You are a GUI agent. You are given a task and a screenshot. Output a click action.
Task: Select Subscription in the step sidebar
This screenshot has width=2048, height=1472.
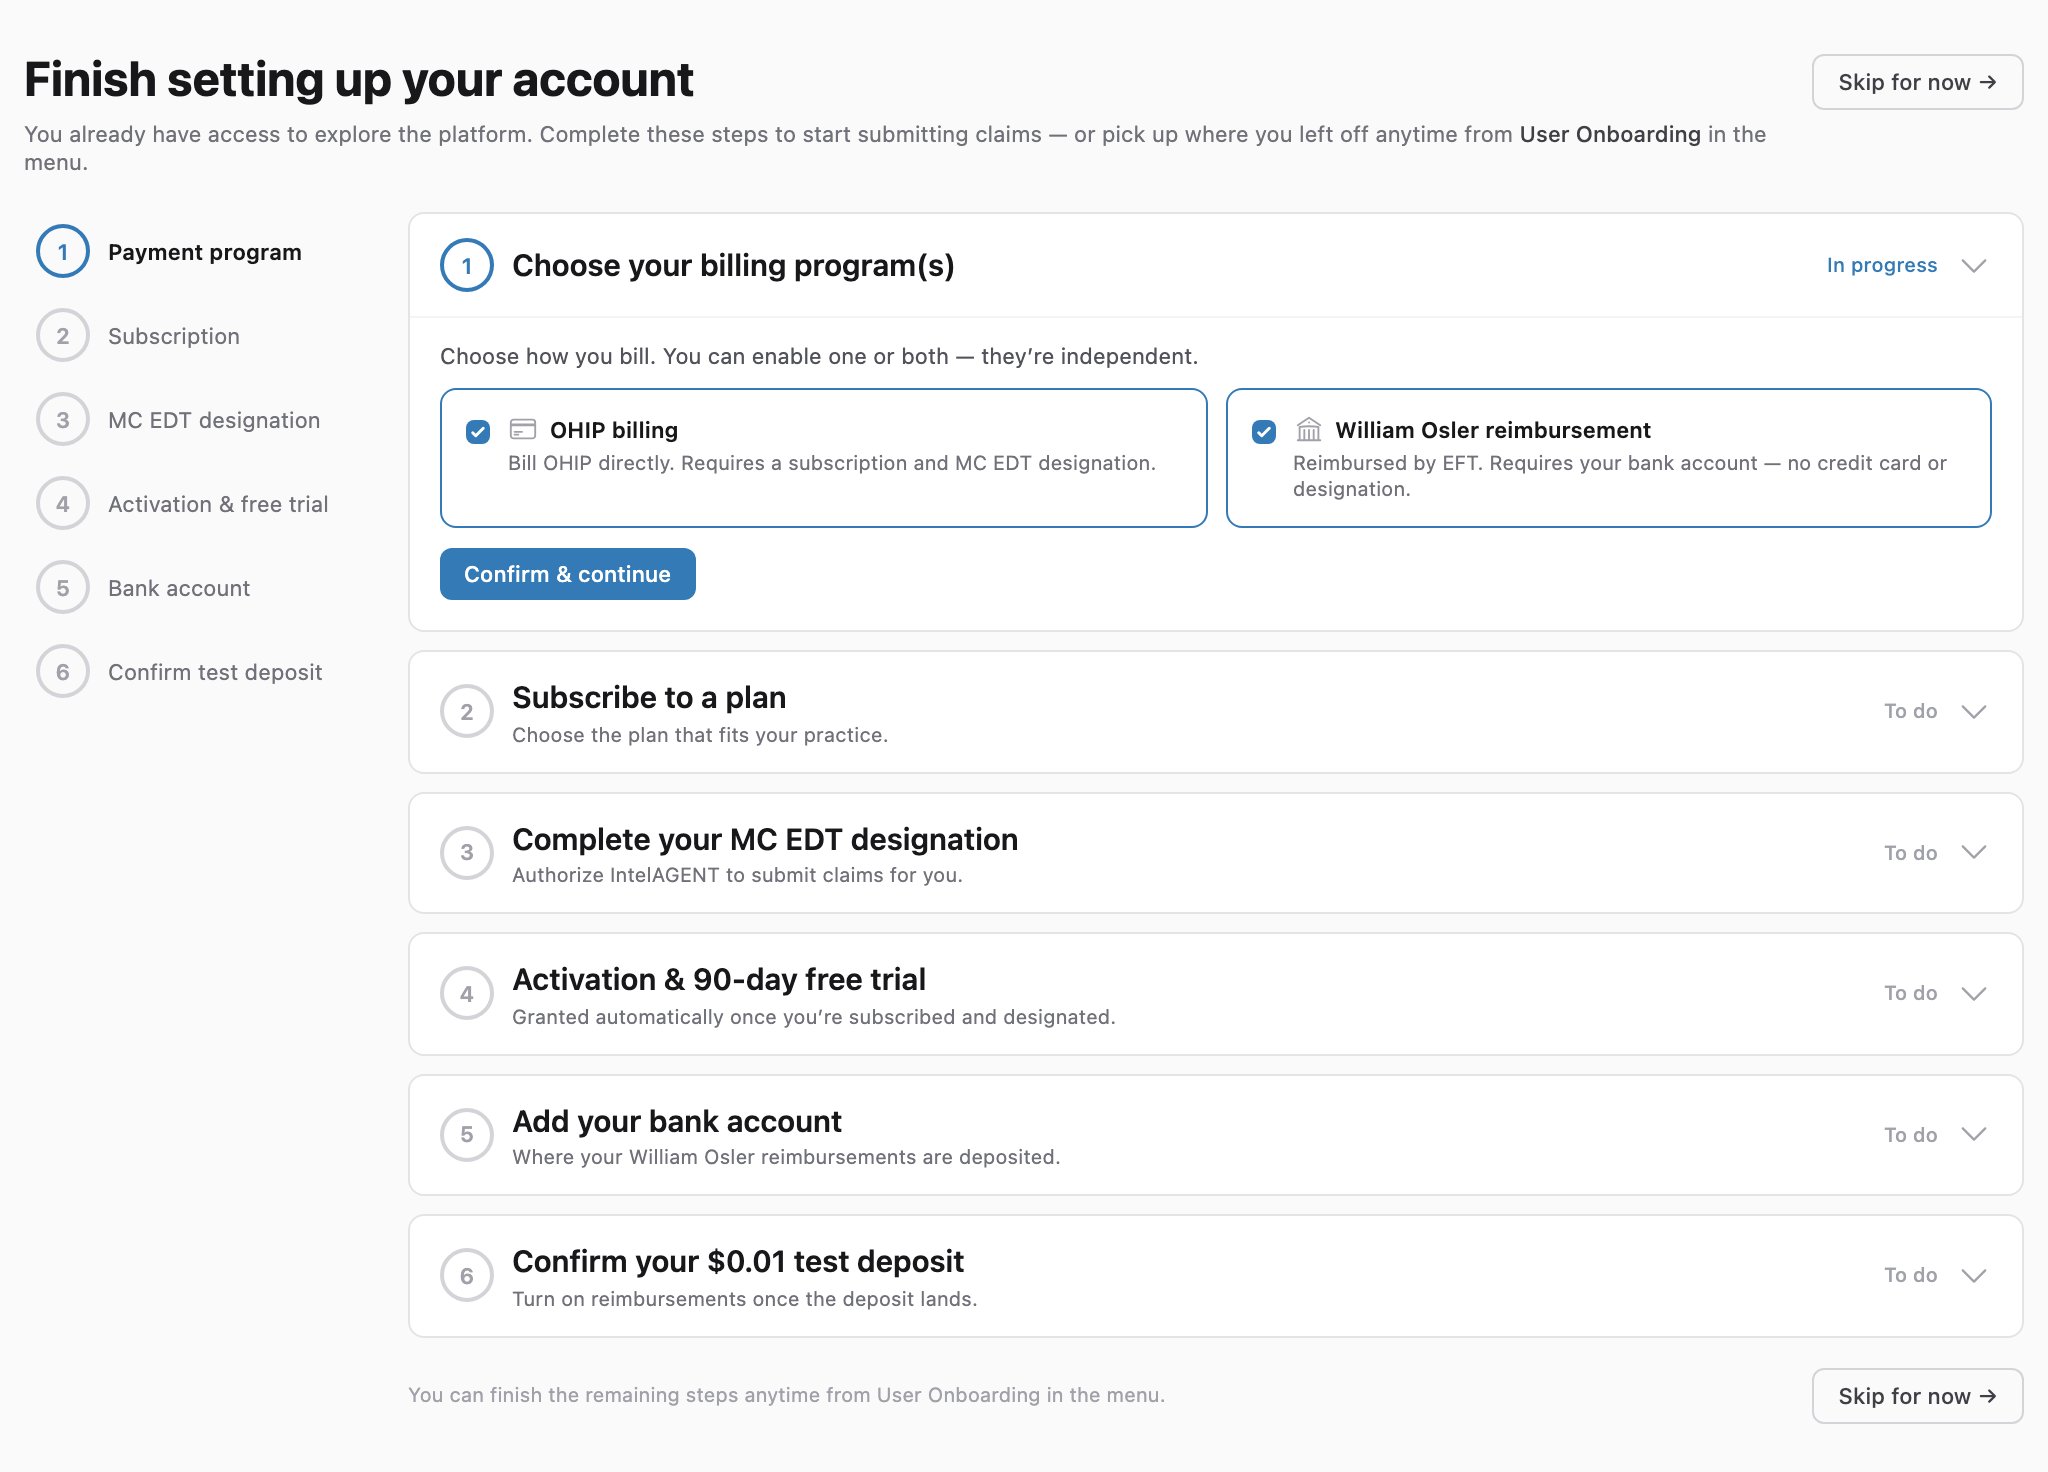(x=174, y=336)
